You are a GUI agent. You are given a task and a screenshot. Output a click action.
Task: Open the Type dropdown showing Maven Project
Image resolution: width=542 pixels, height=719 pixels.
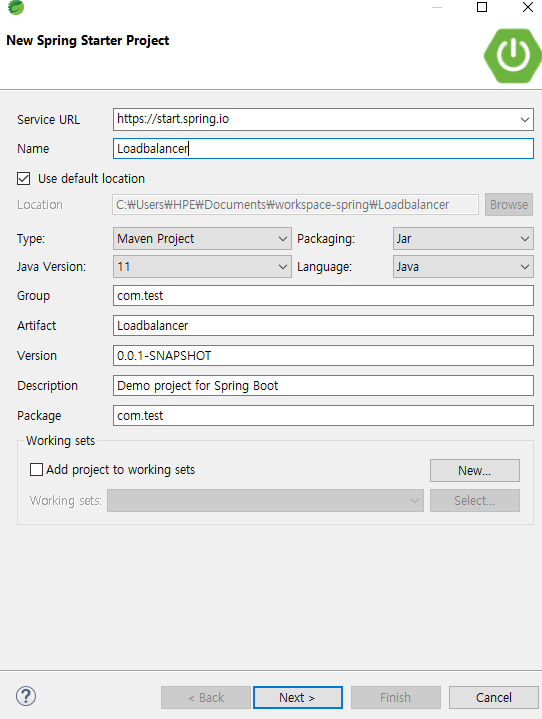click(202, 239)
